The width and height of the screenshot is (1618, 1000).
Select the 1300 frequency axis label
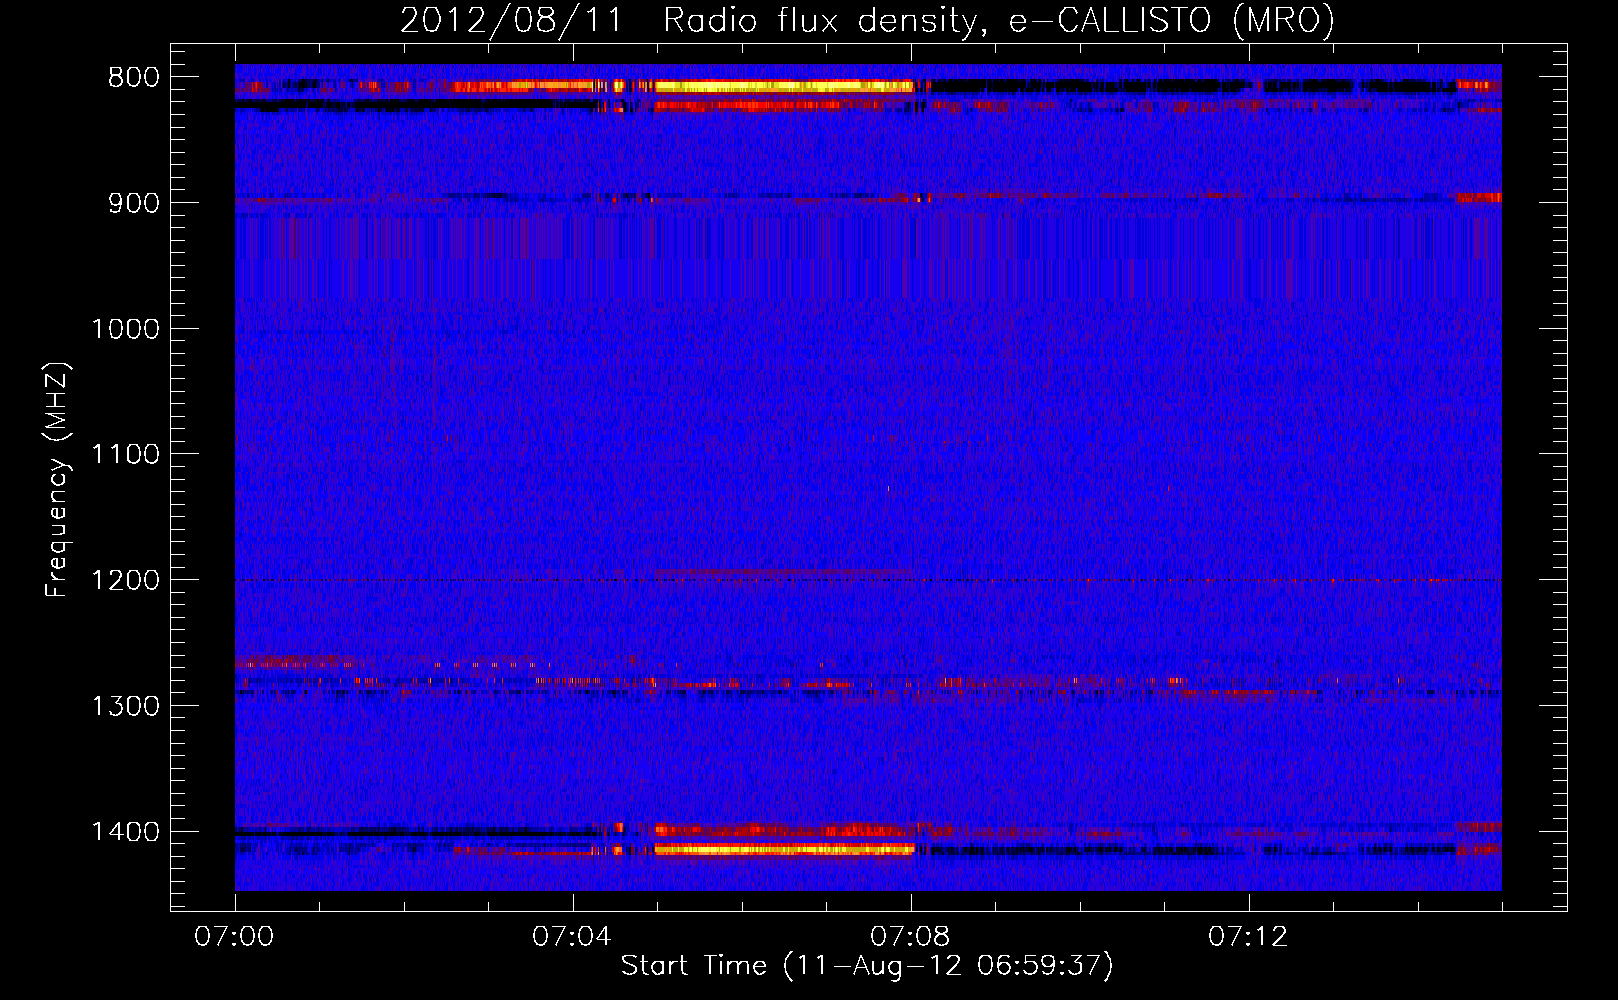(126, 706)
